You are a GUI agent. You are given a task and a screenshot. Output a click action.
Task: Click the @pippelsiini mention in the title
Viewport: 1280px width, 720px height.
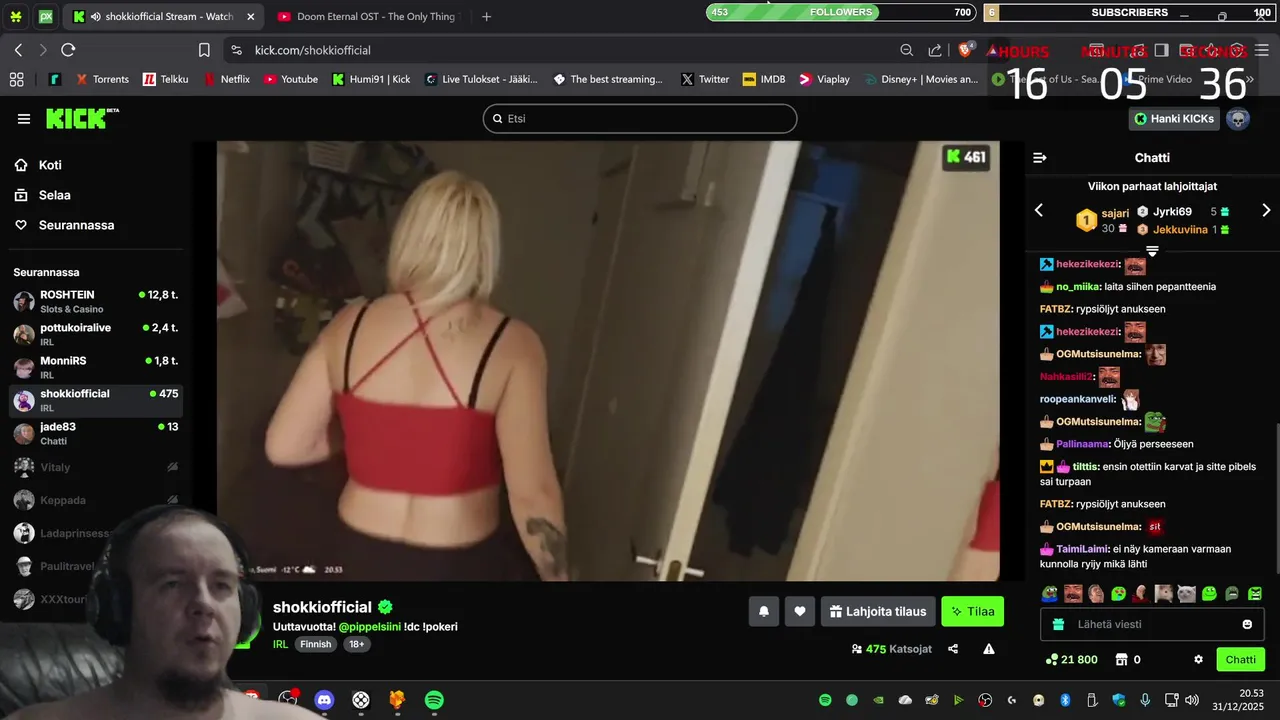[372, 626]
